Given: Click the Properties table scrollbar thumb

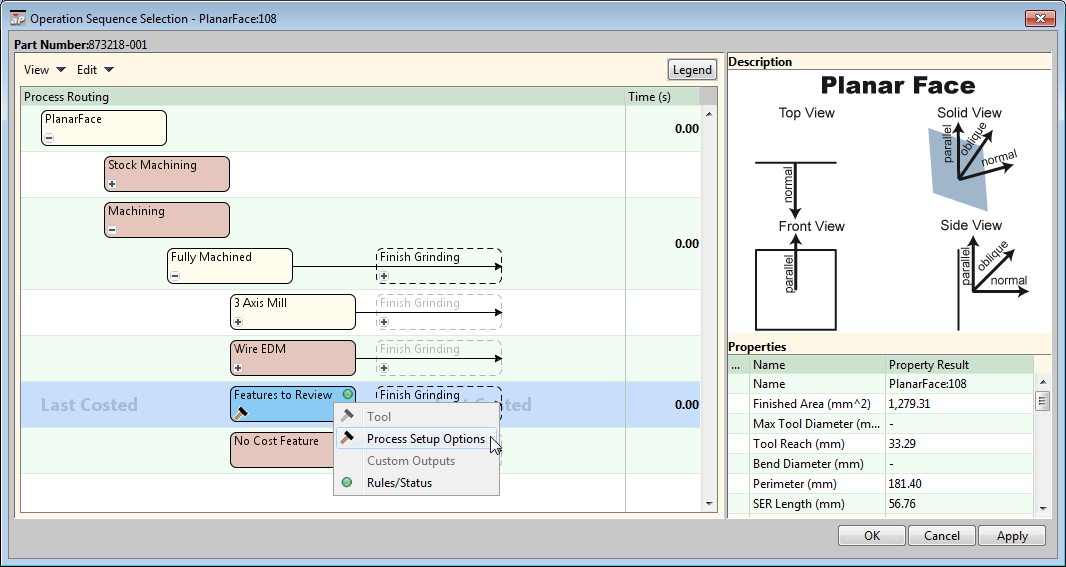Looking at the screenshot, I should click(x=1042, y=401).
